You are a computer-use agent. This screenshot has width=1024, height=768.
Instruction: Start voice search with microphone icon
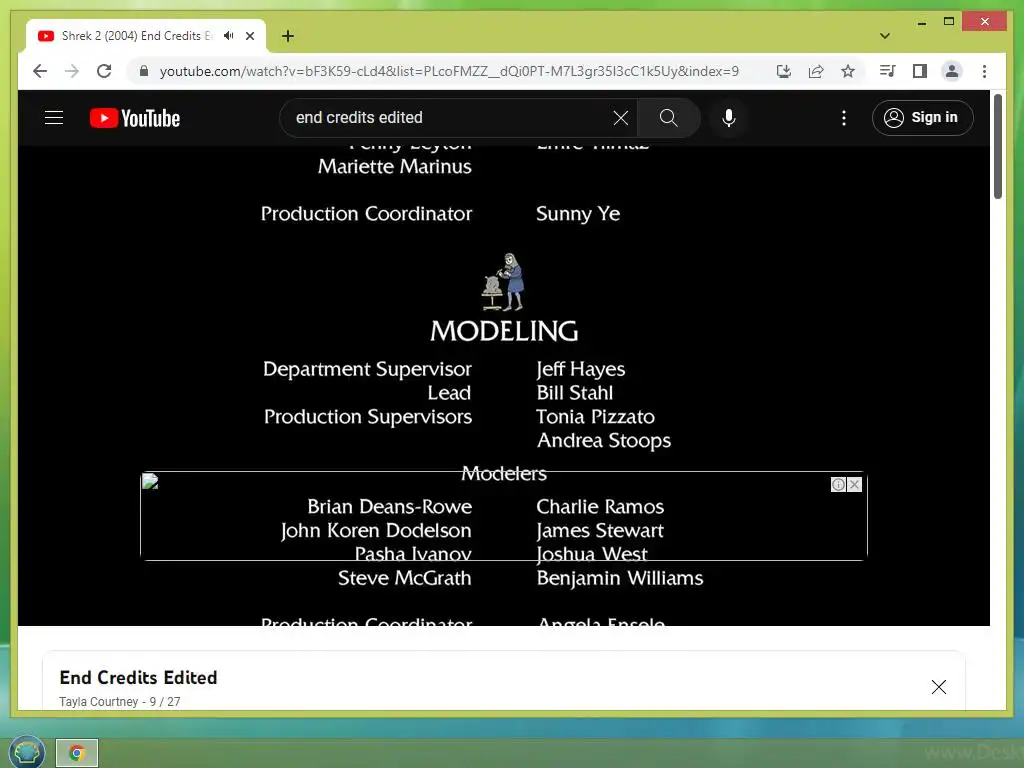(x=729, y=118)
